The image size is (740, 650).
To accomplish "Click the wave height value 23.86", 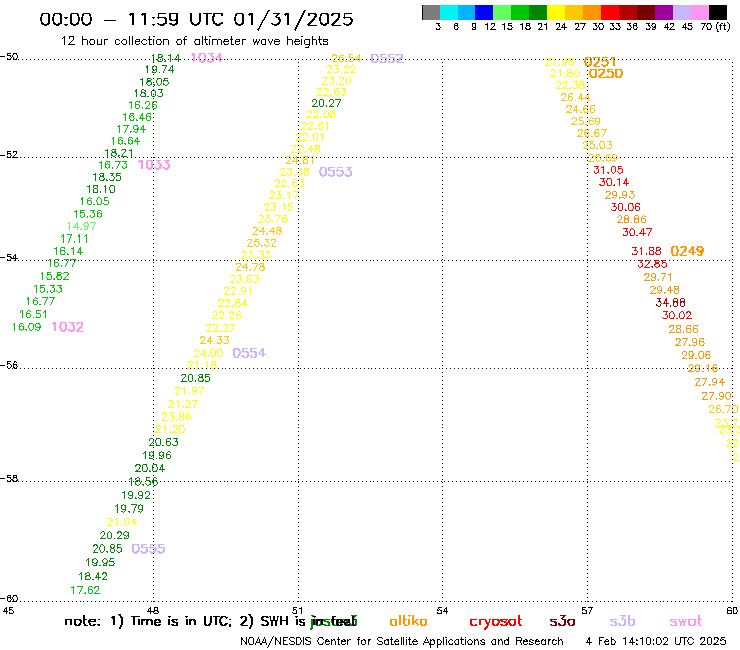I will pyautogui.click(x=177, y=417).
